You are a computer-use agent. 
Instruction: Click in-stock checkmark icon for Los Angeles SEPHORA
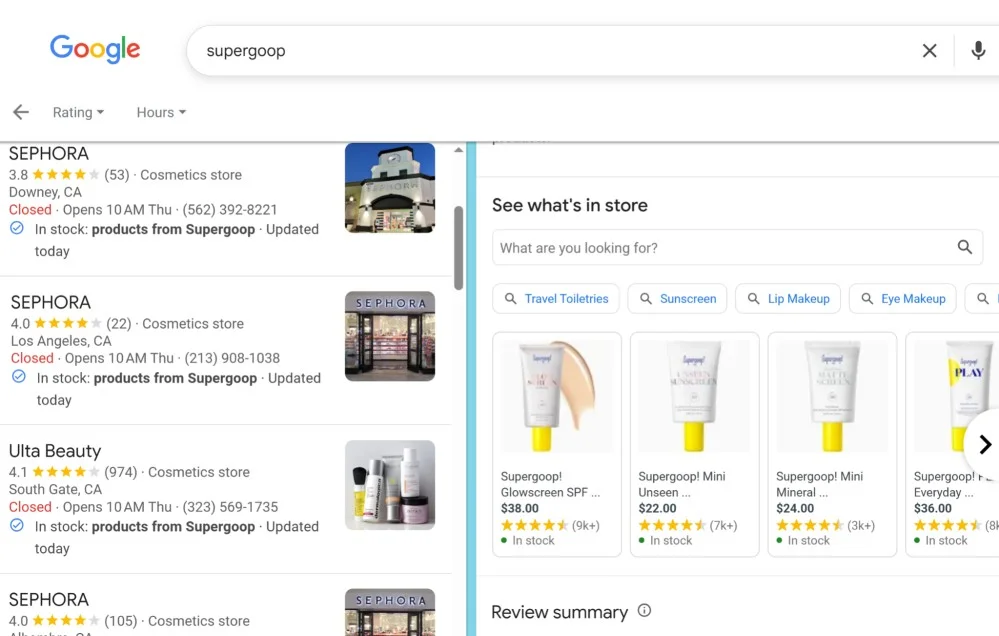tap(19, 377)
